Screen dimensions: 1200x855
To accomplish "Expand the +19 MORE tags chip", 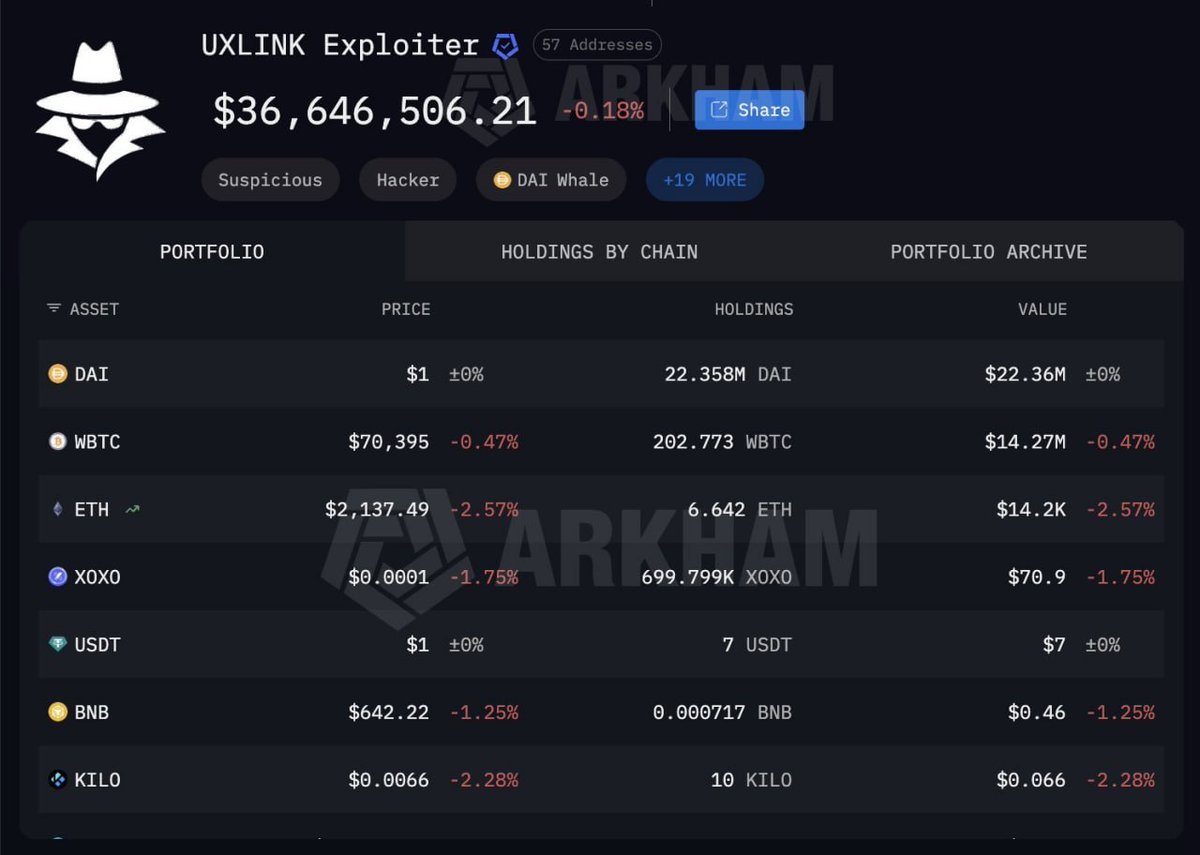I will pos(704,179).
